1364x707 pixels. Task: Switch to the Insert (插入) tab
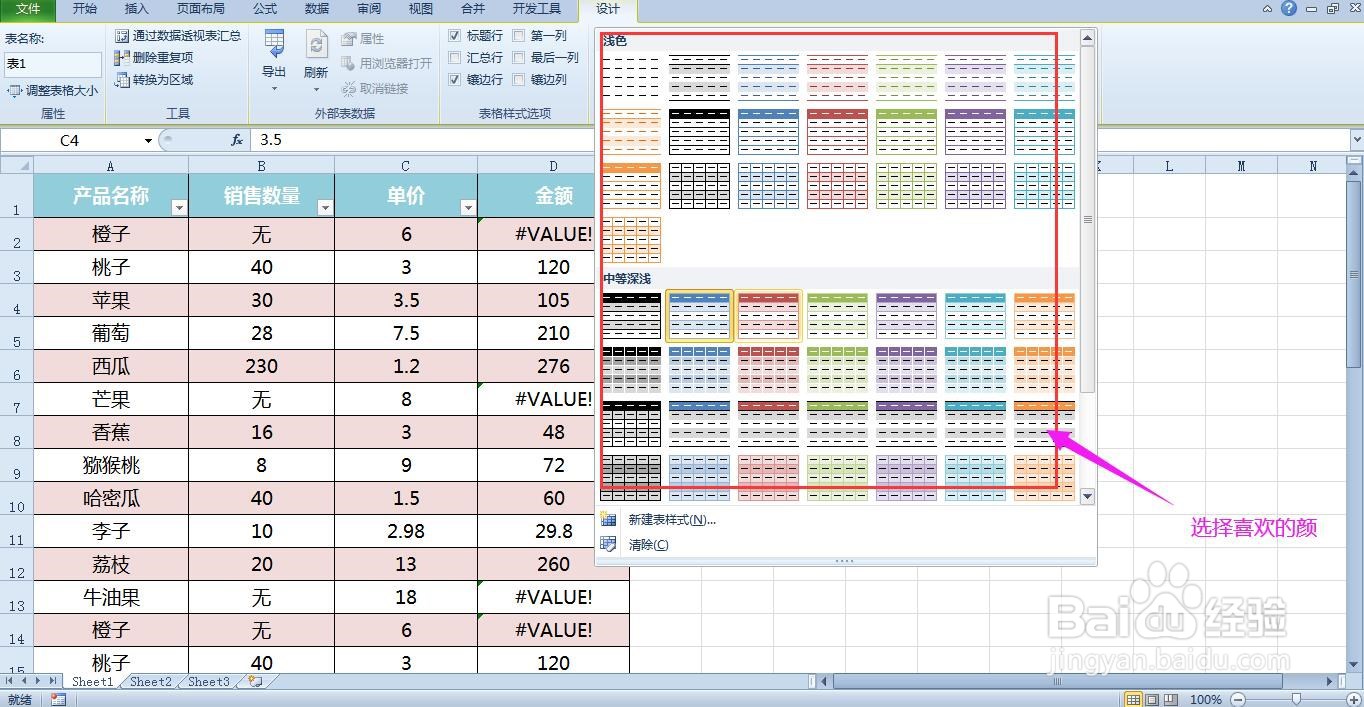click(136, 9)
